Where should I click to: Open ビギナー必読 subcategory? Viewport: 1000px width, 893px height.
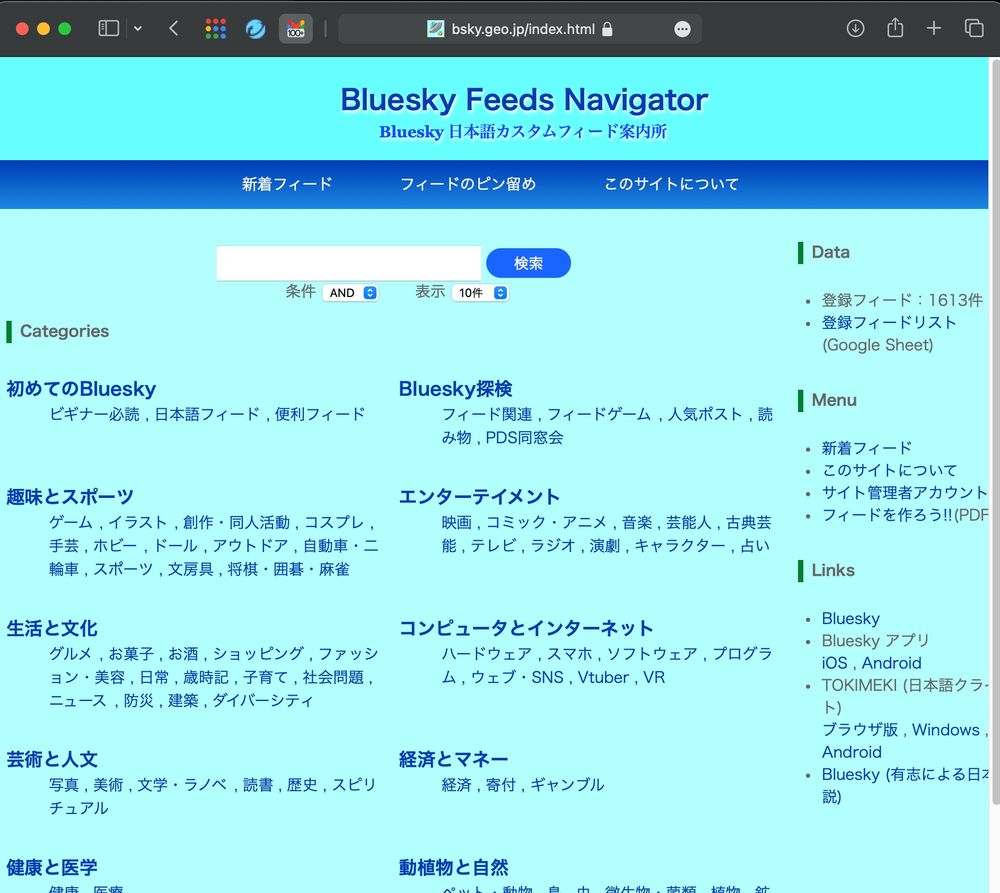pos(94,415)
